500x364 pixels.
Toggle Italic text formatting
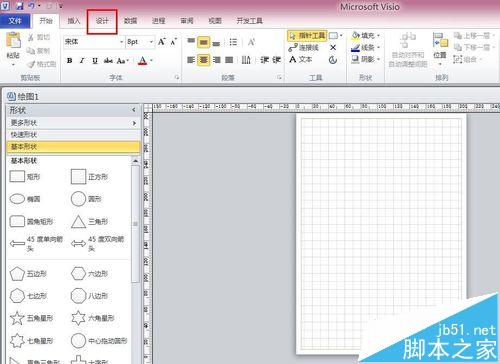pos(82,60)
